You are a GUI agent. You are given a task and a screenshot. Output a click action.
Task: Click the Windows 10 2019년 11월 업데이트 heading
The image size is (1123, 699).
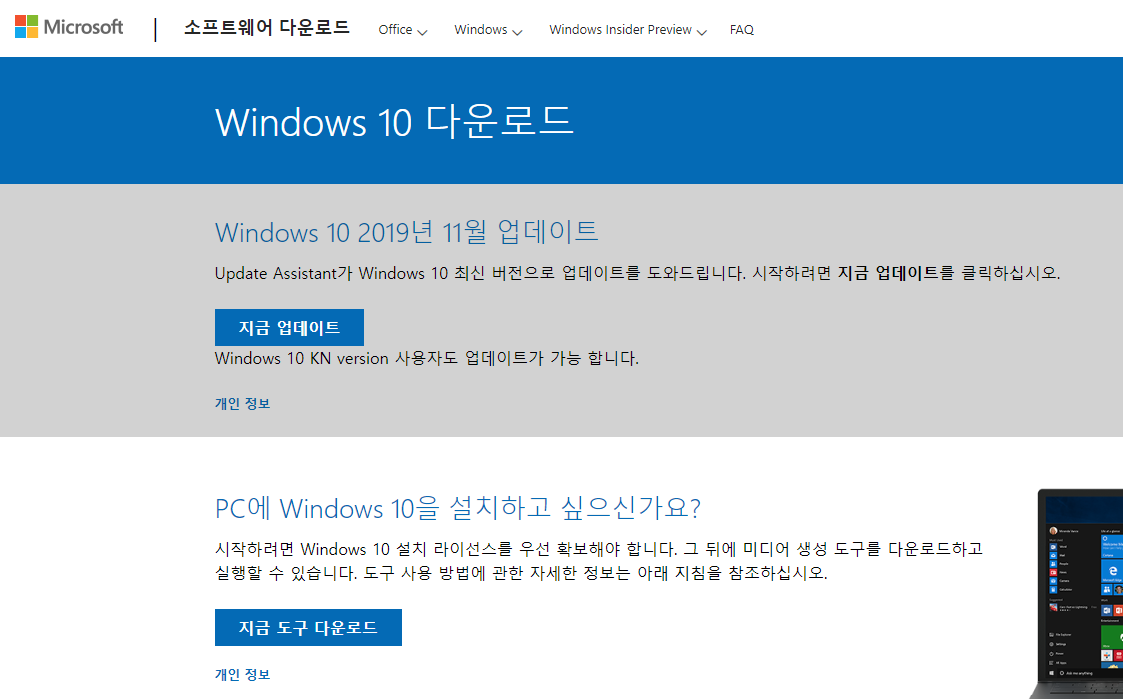[x=406, y=232]
